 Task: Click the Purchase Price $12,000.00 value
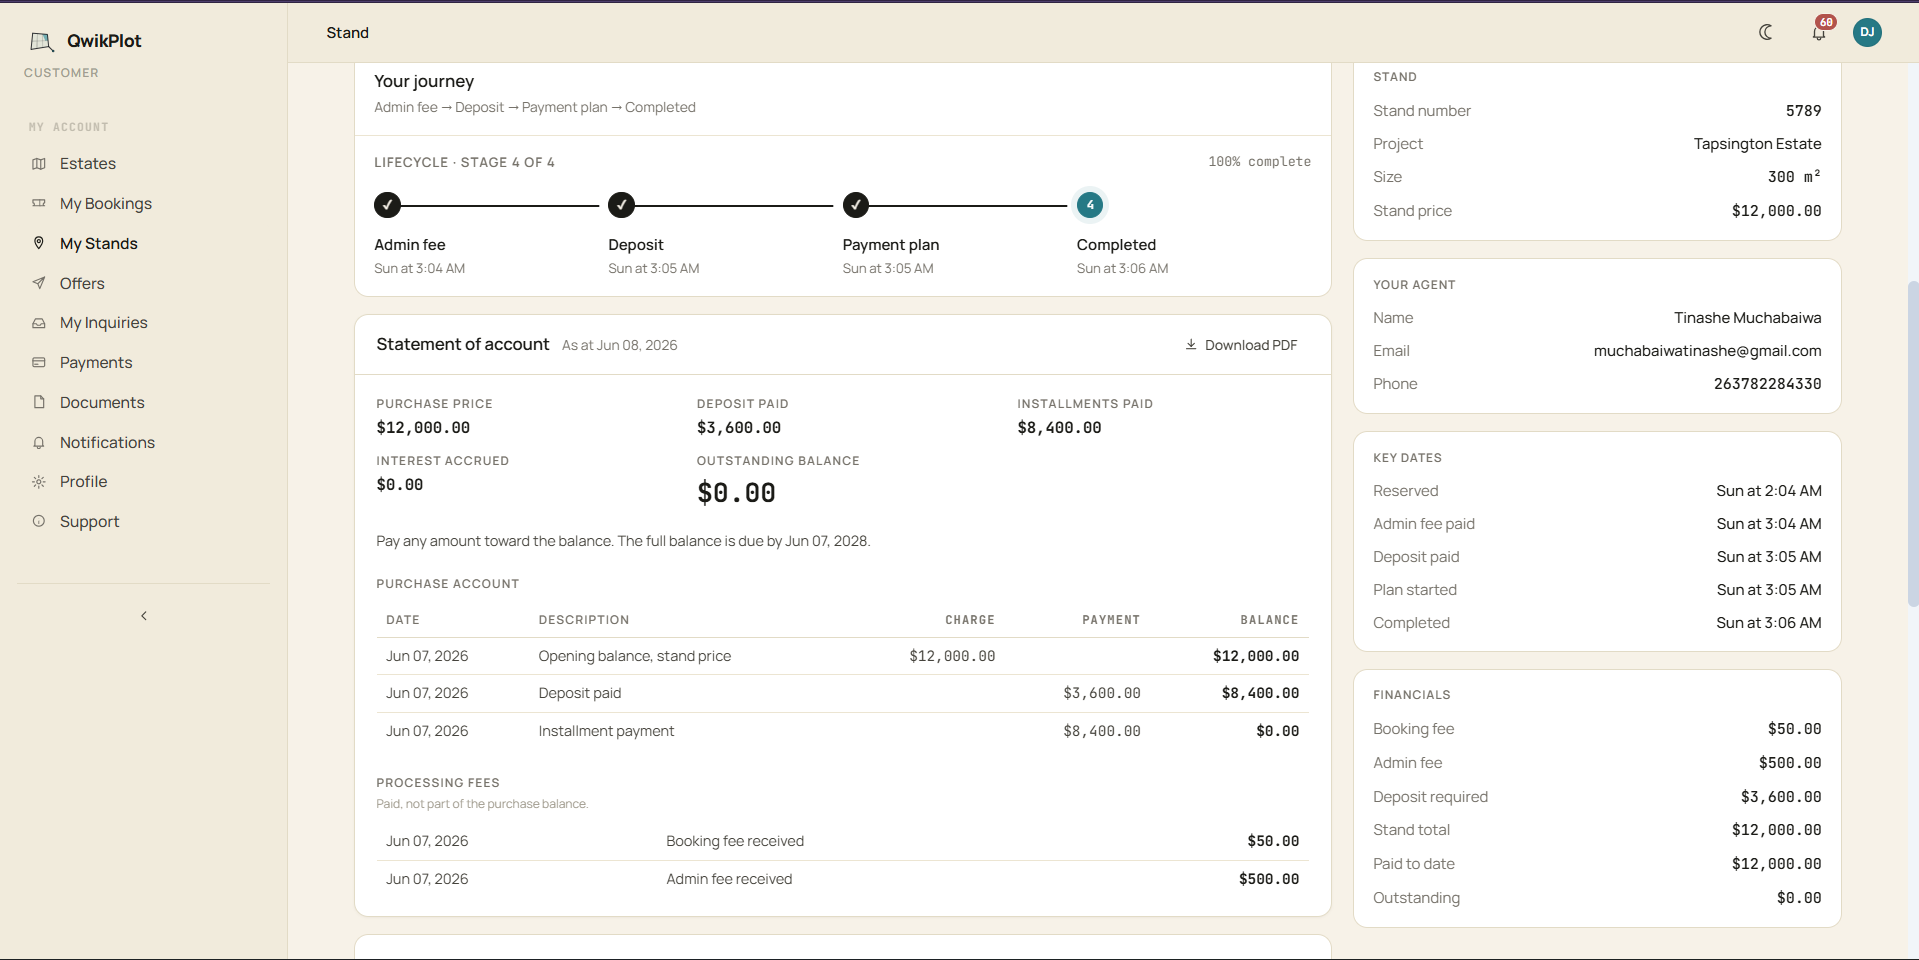click(x=423, y=428)
